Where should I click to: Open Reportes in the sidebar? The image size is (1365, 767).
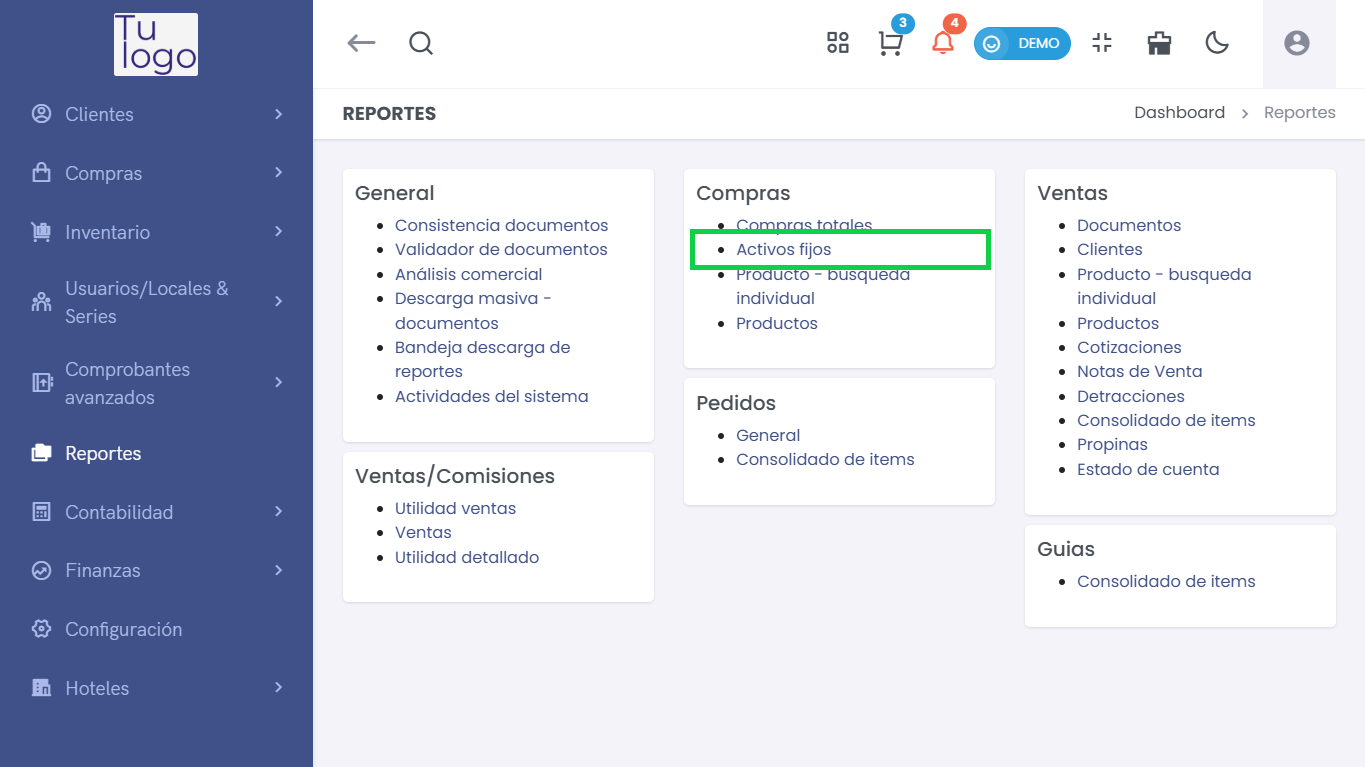click(157, 453)
